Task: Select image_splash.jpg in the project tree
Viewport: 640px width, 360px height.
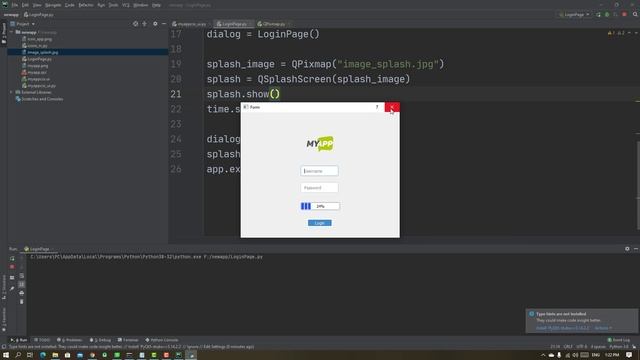Action: (42, 52)
